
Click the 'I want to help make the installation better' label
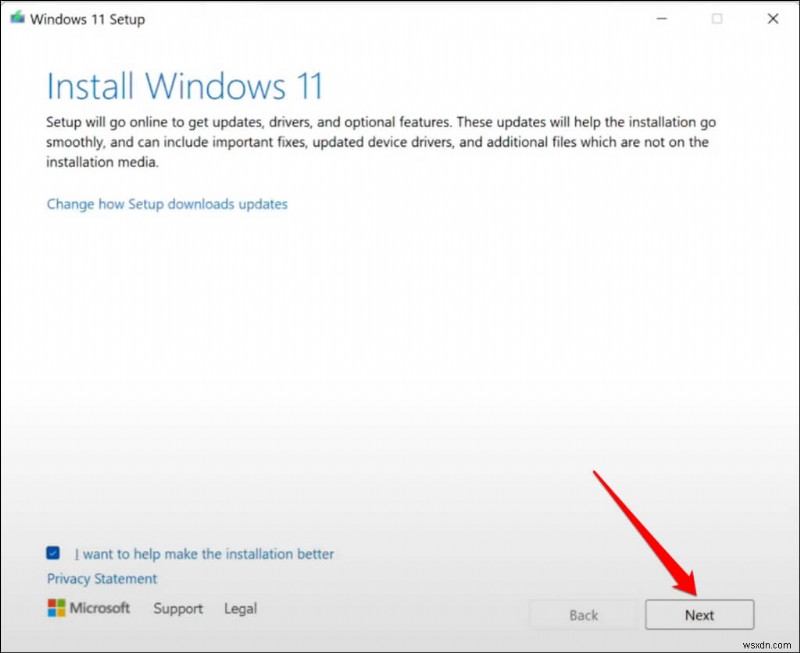[204, 554]
